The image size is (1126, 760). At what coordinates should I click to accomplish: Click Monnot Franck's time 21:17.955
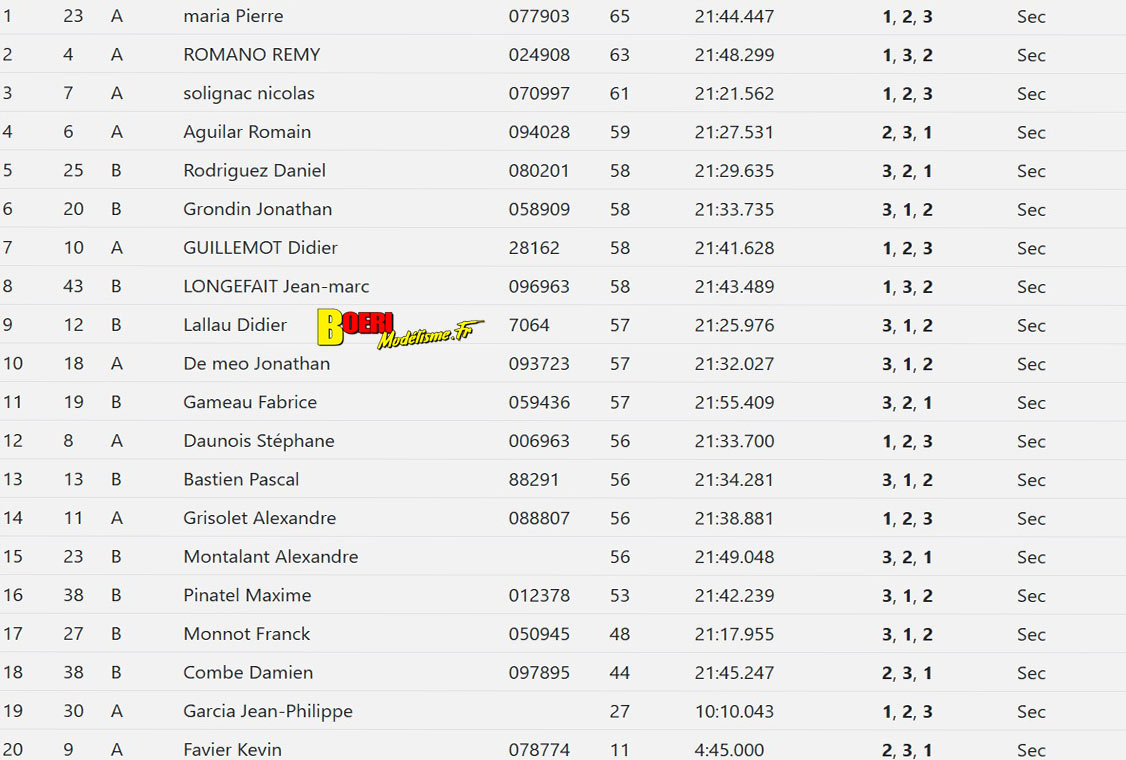[x=734, y=634]
